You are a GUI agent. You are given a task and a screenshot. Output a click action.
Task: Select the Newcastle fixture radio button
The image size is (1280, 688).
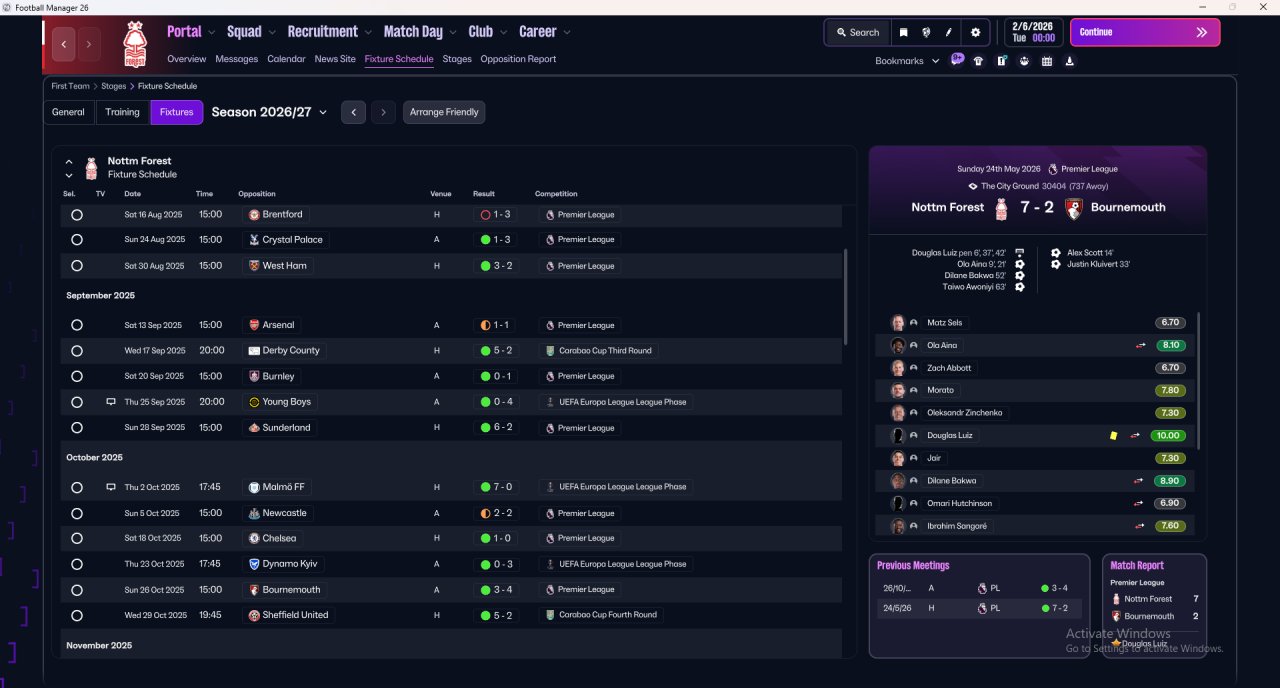(77, 513)
